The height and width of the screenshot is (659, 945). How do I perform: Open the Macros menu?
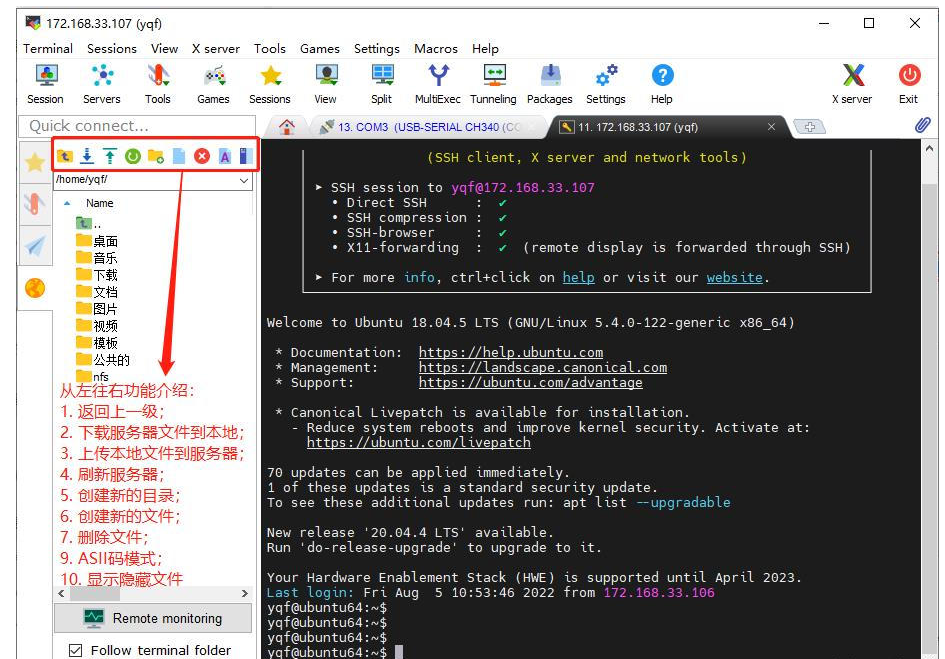coord(436,48)
